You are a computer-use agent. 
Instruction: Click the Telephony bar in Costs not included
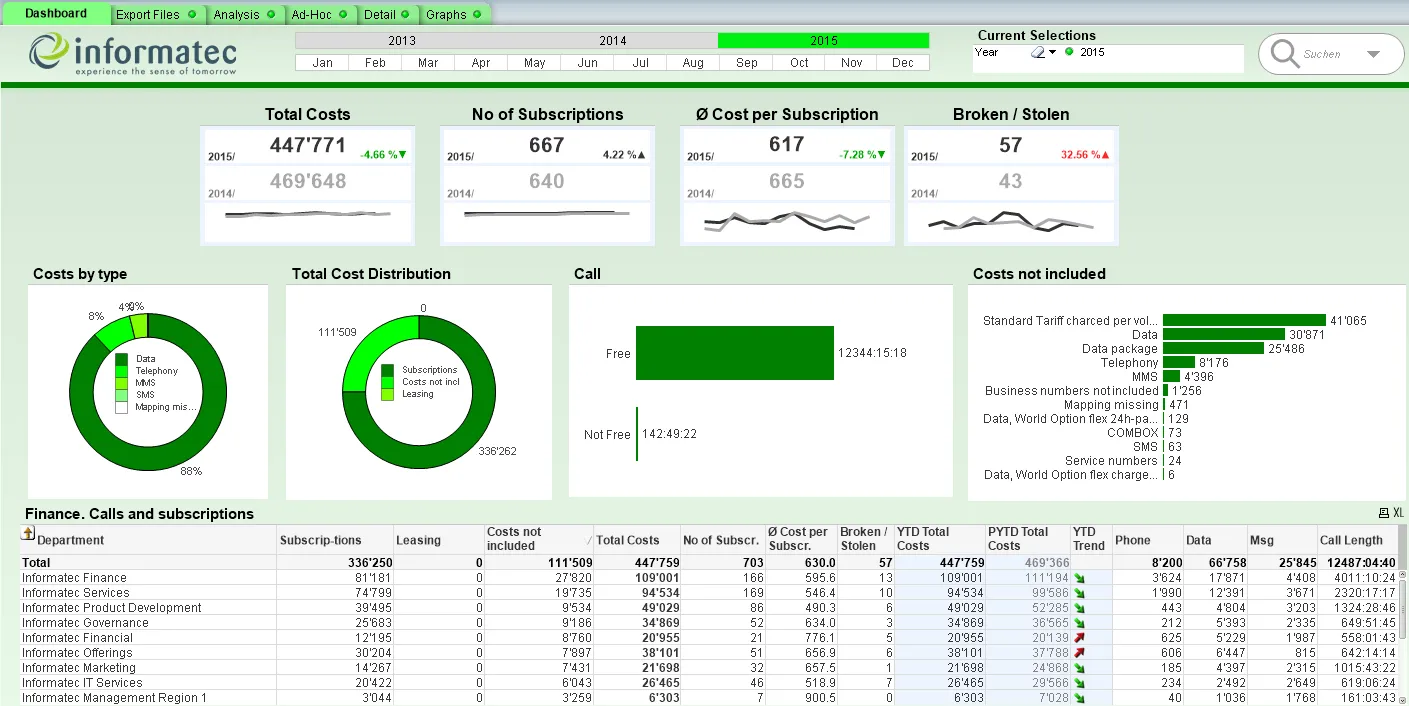1179,363
